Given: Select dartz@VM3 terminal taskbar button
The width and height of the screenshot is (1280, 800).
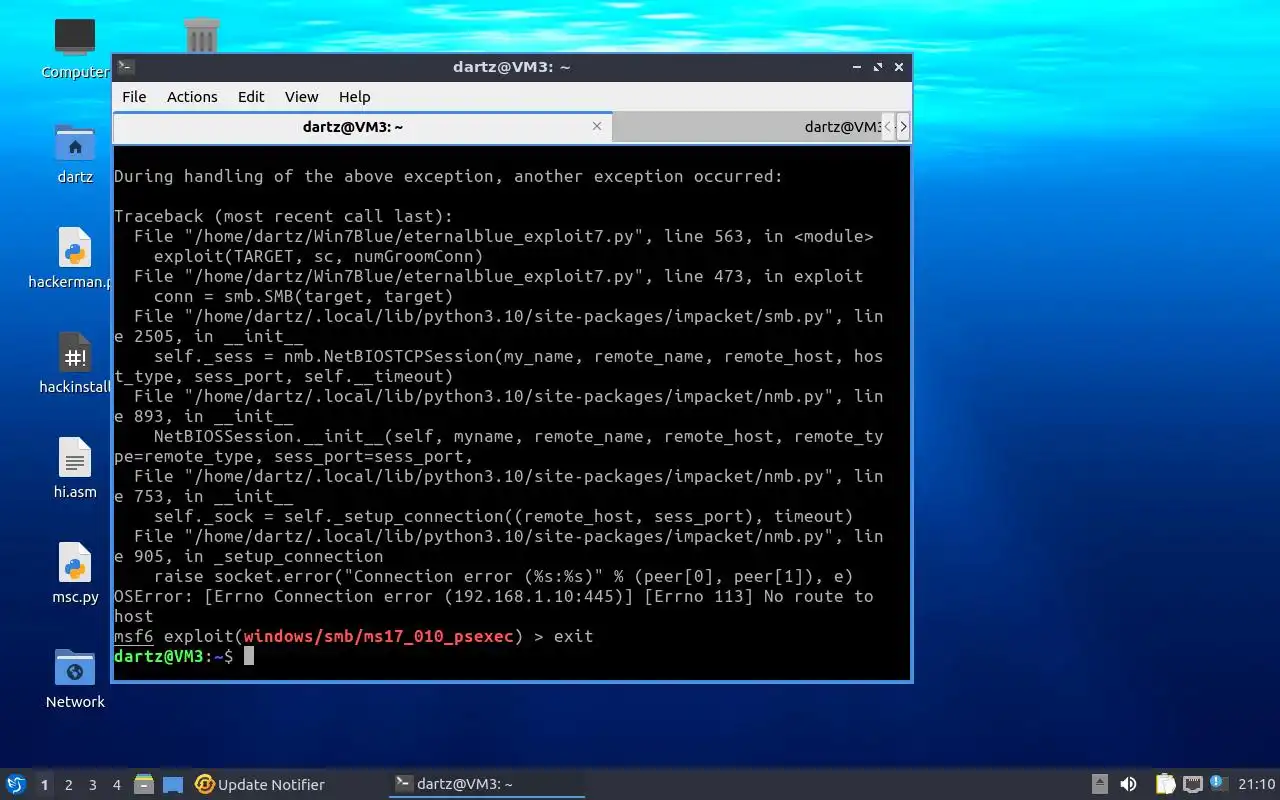Looking at the screenshot, I should point(486,784).
